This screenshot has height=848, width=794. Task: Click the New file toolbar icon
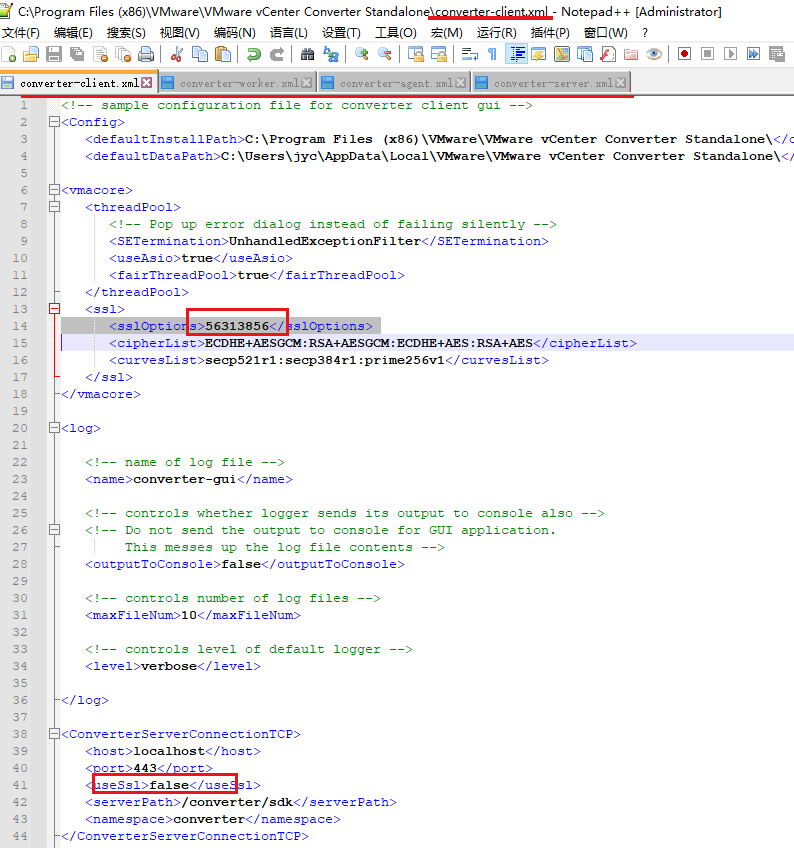coord(9,54)
